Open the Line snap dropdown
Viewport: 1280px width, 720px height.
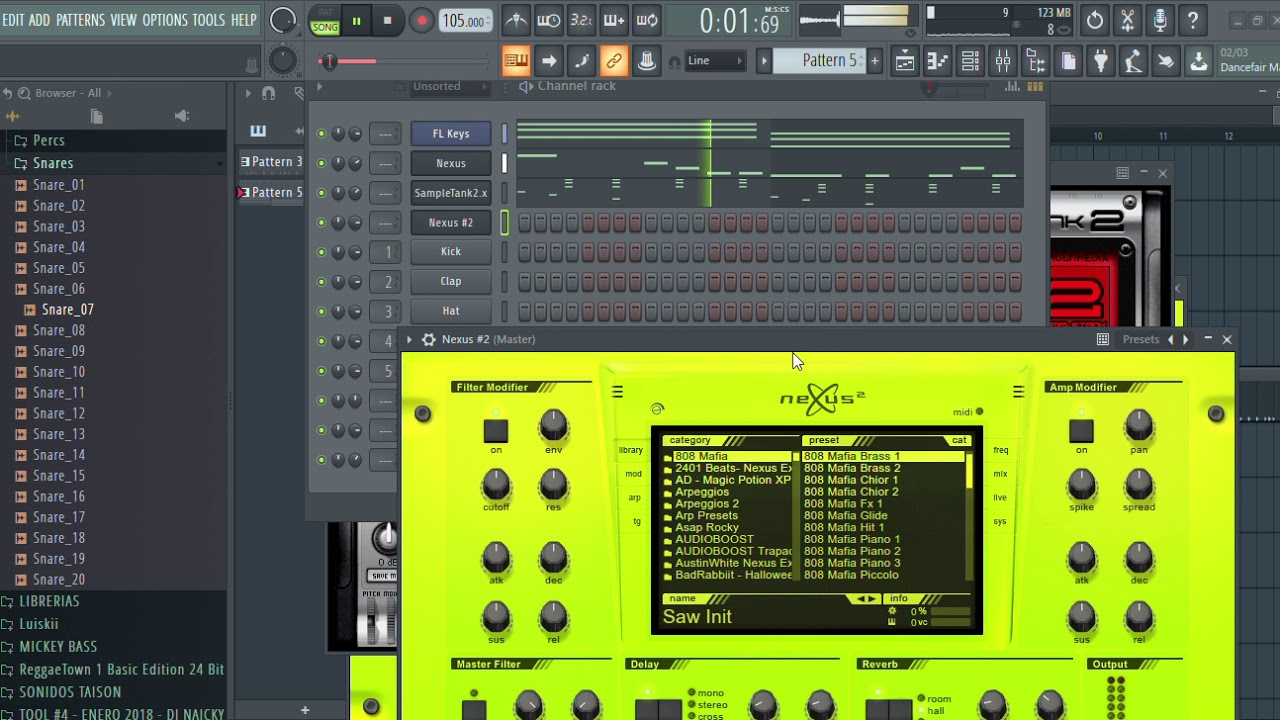(715, 61)
